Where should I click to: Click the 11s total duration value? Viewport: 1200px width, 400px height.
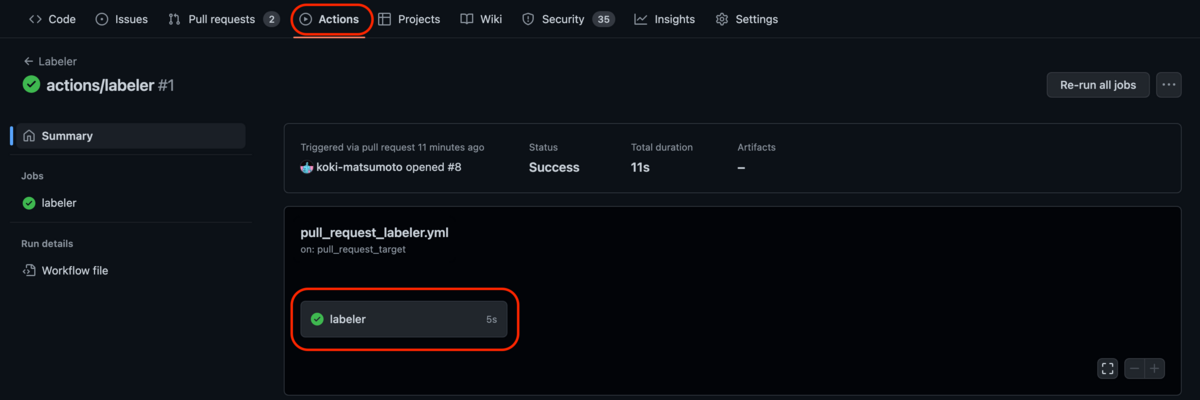[x=640, y=167]
